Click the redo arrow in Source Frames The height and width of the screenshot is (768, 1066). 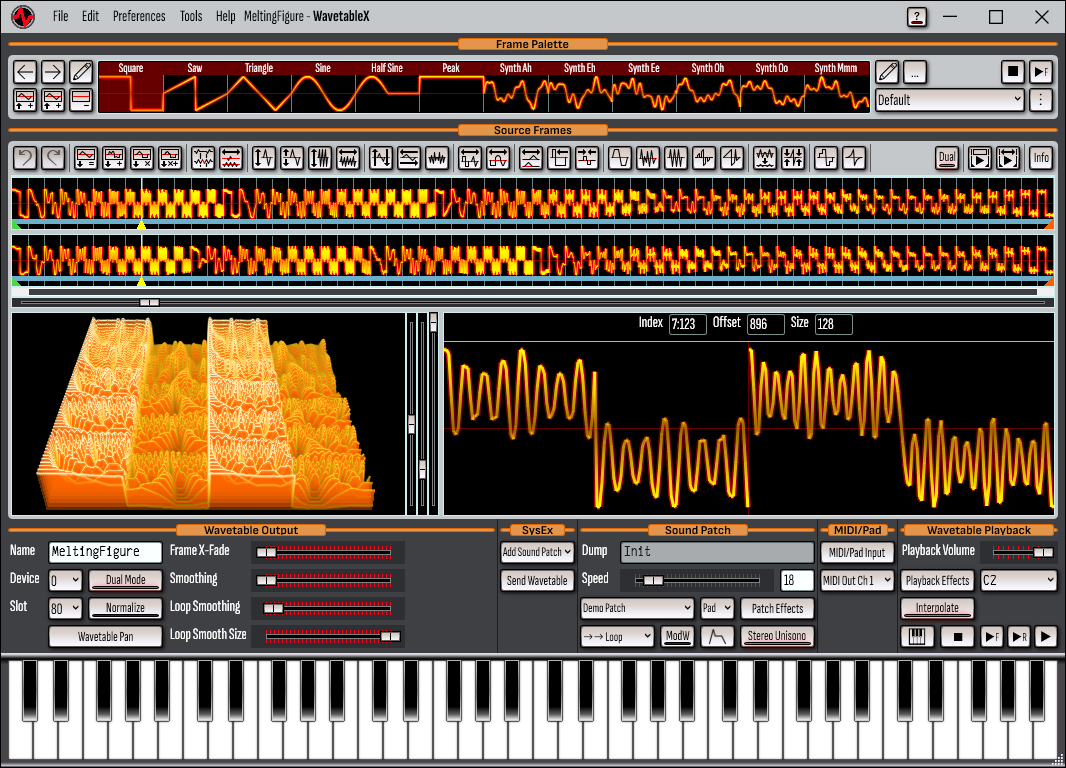point(53,158)
